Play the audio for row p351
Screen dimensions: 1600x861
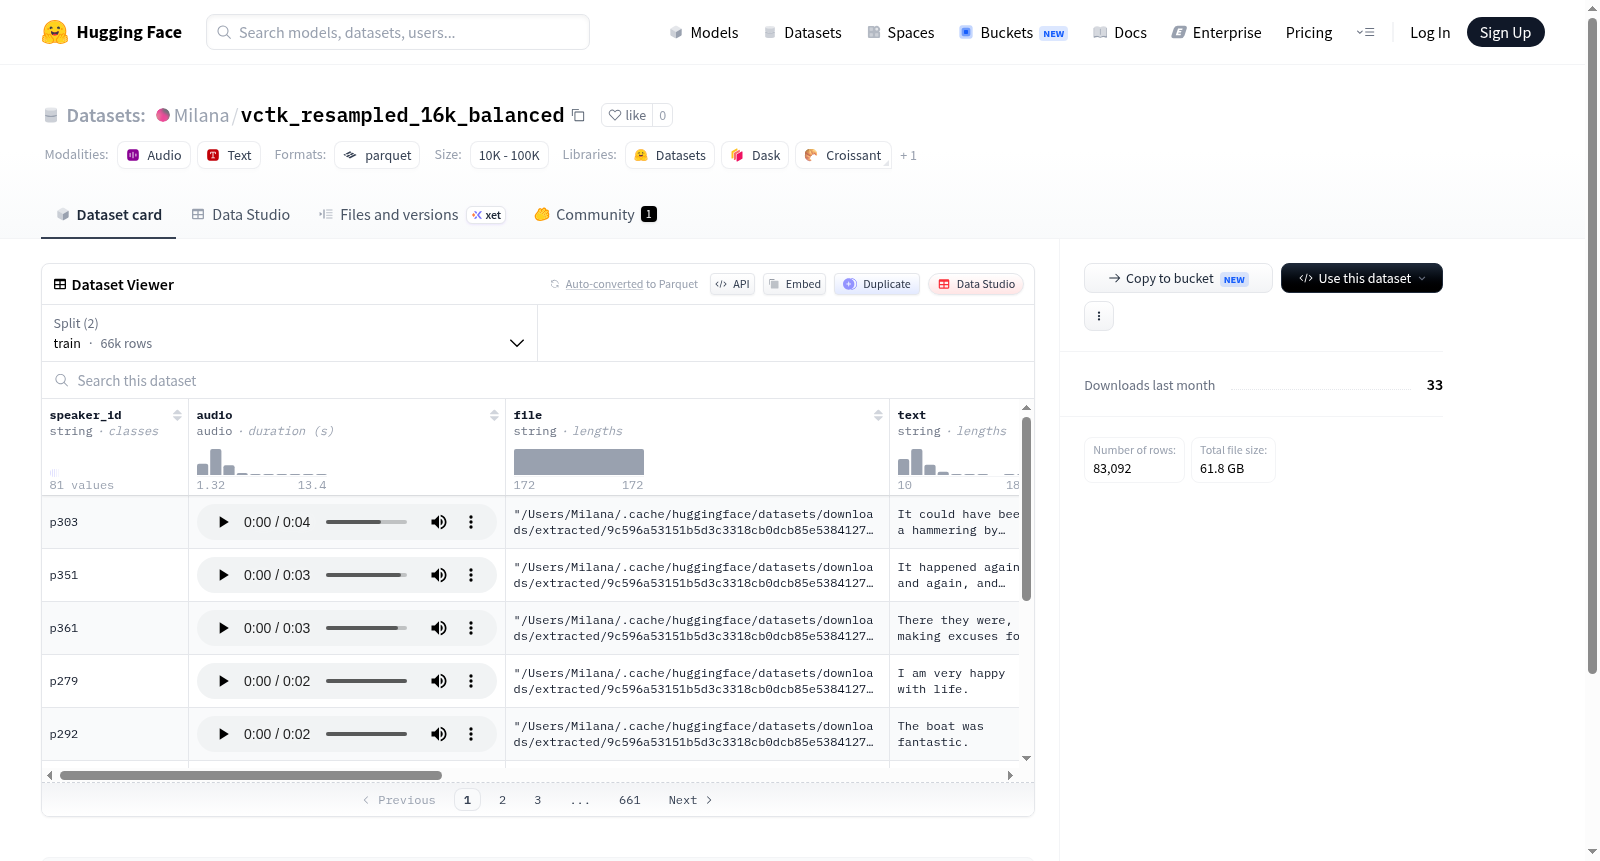[x=223, y=575]
